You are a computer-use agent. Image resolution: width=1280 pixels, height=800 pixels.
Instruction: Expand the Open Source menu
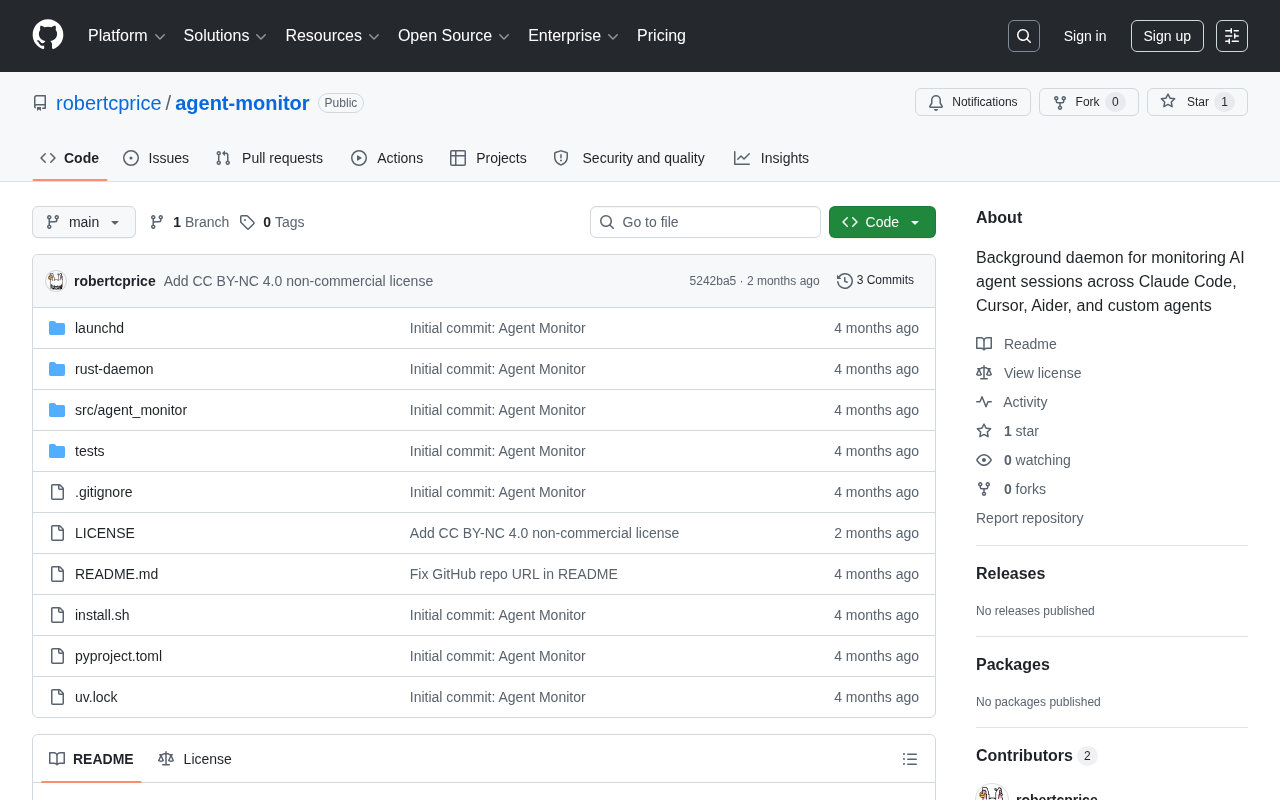click(454, 36)
